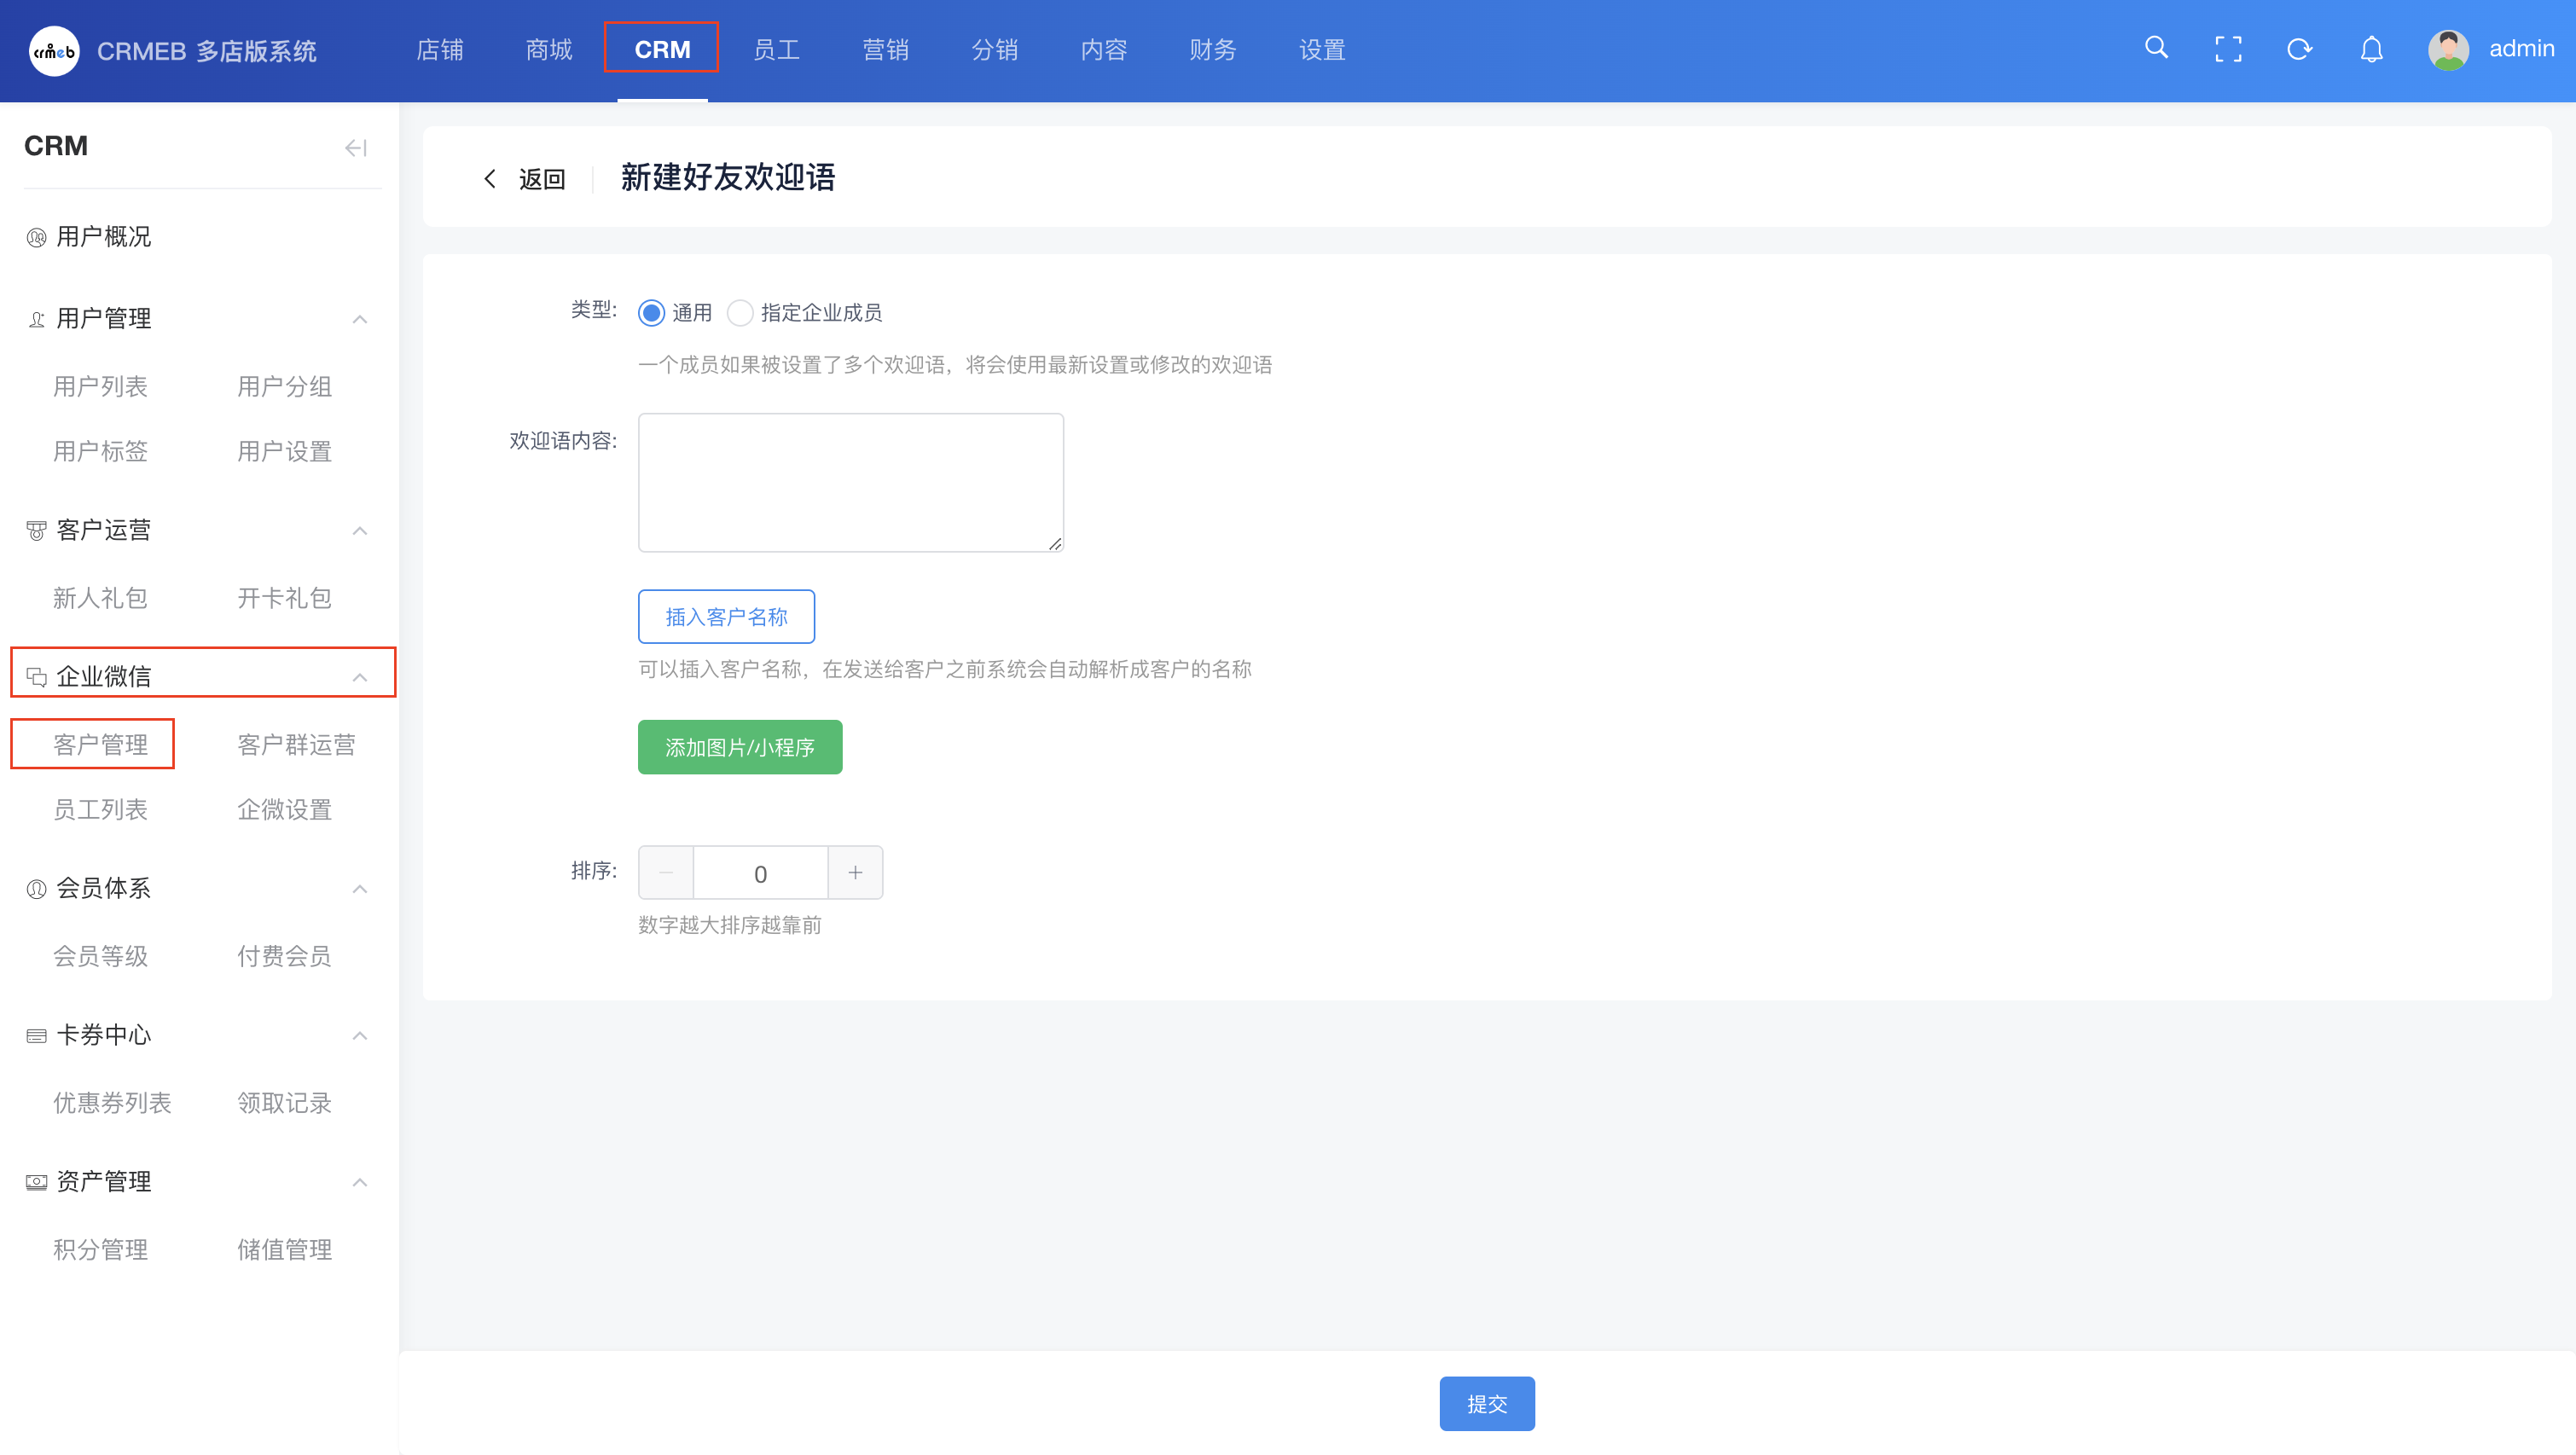This screenshot has height=1455, width=2576.
Task: Switch to the 员工 top menu
Action: tap(776, 50)
